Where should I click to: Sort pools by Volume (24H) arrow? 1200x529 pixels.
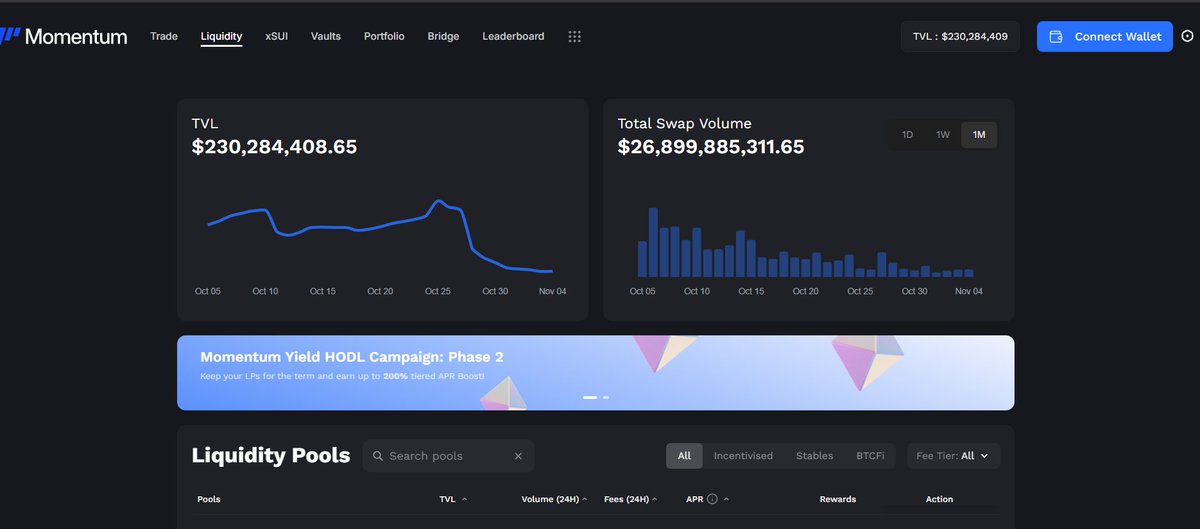584,499
